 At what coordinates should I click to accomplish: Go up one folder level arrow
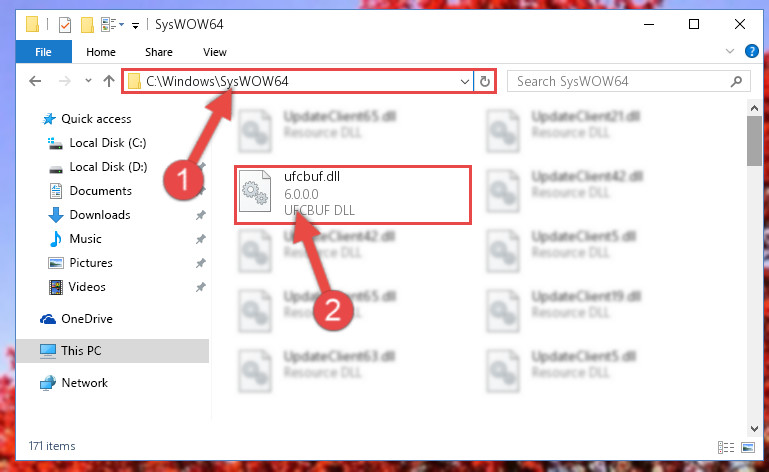(x=109, y=81)
